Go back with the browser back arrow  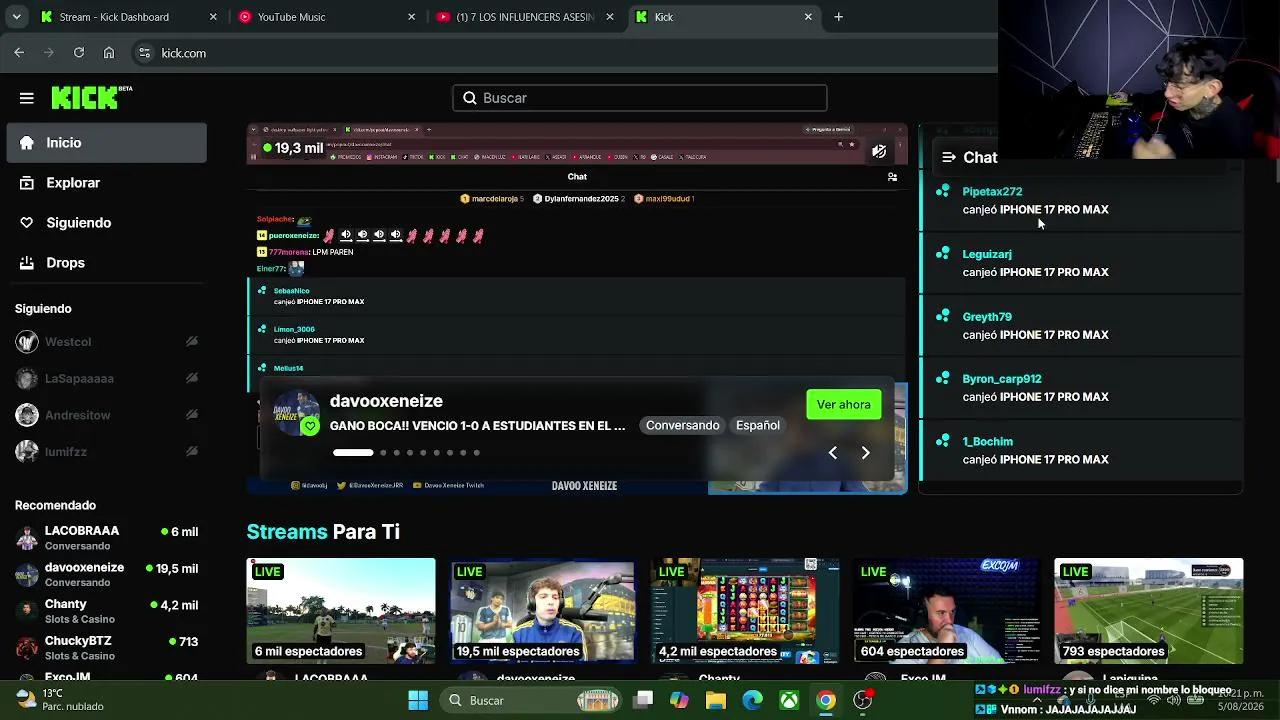[19, 53]
